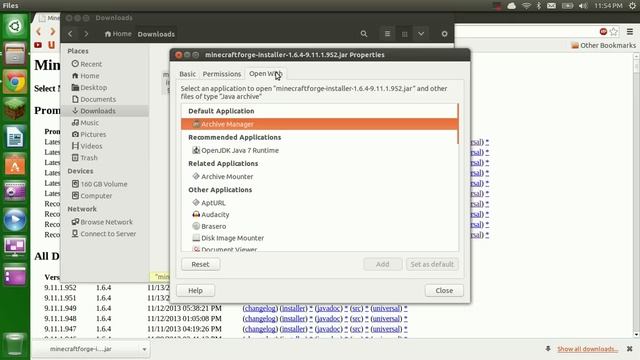Open volume indicator in top panel
The image size is (640, 360).
click(x=583, y=6)
